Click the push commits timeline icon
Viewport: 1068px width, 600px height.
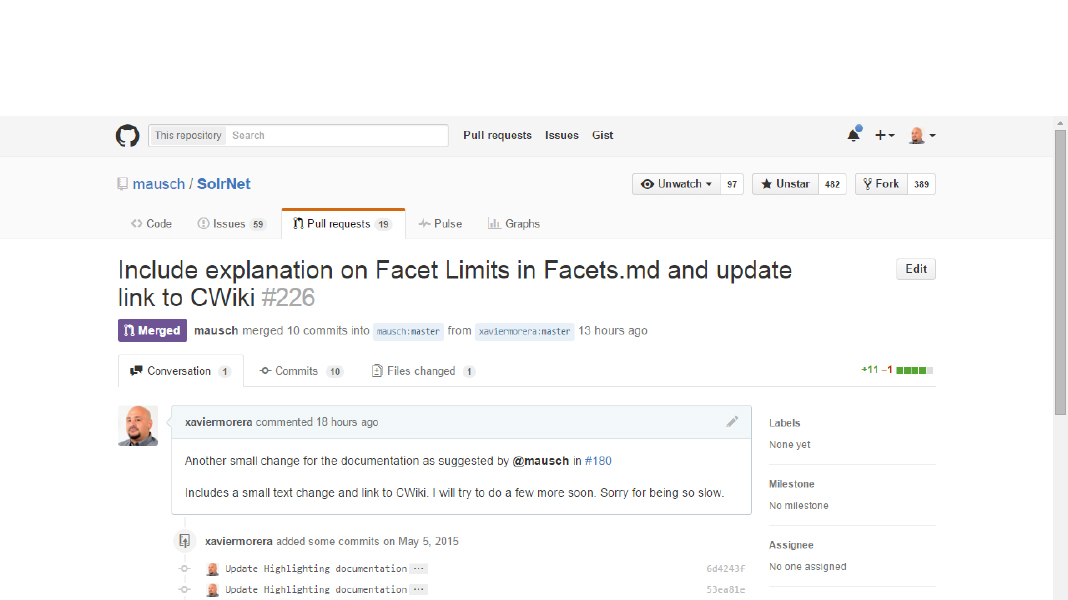pos(185,541)
